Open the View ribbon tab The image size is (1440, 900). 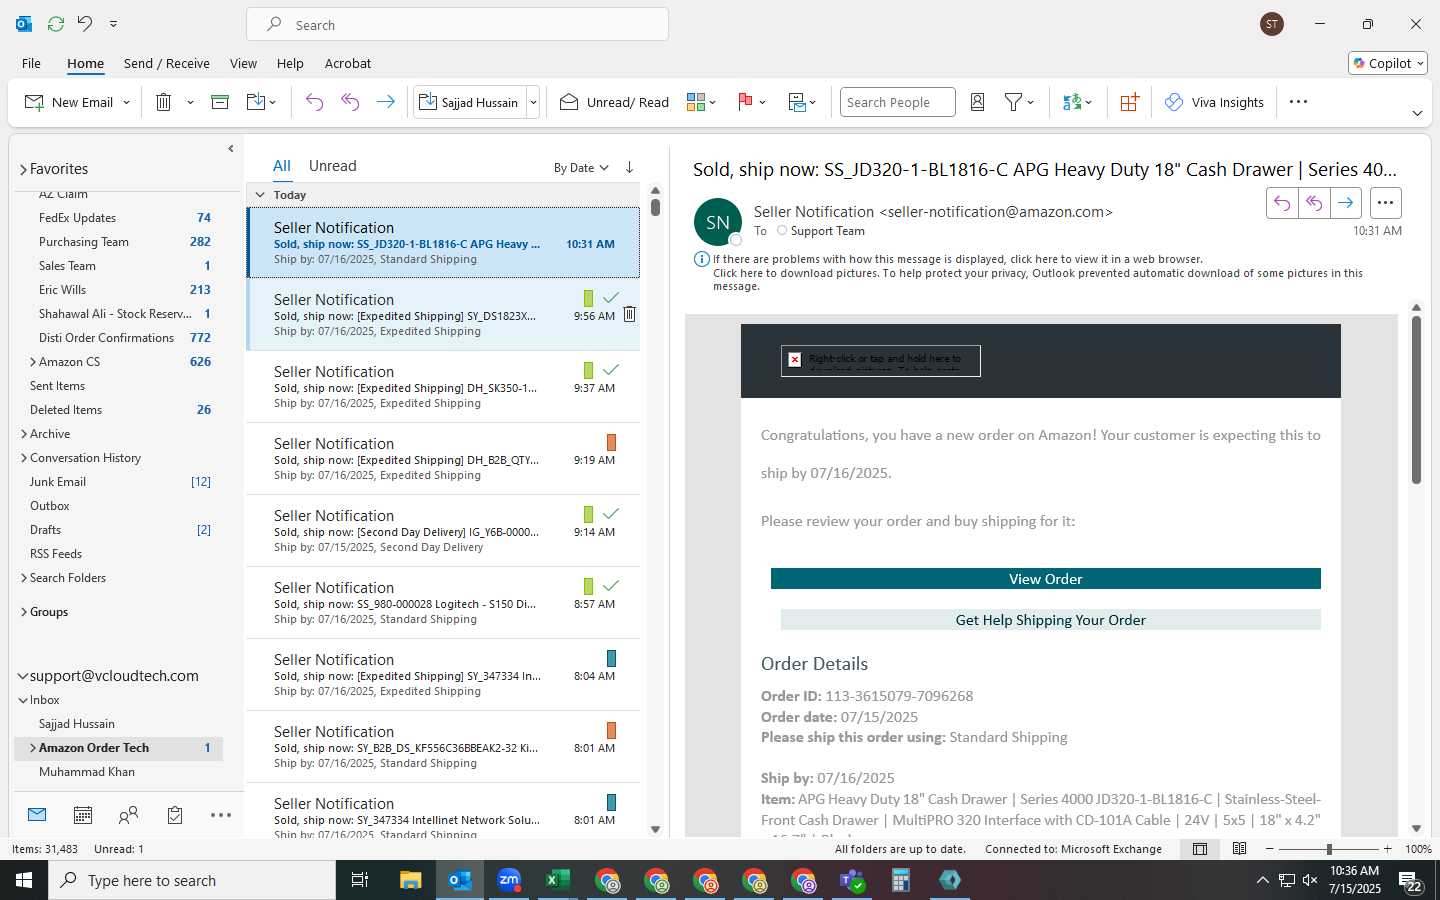[x=243, y=63]
